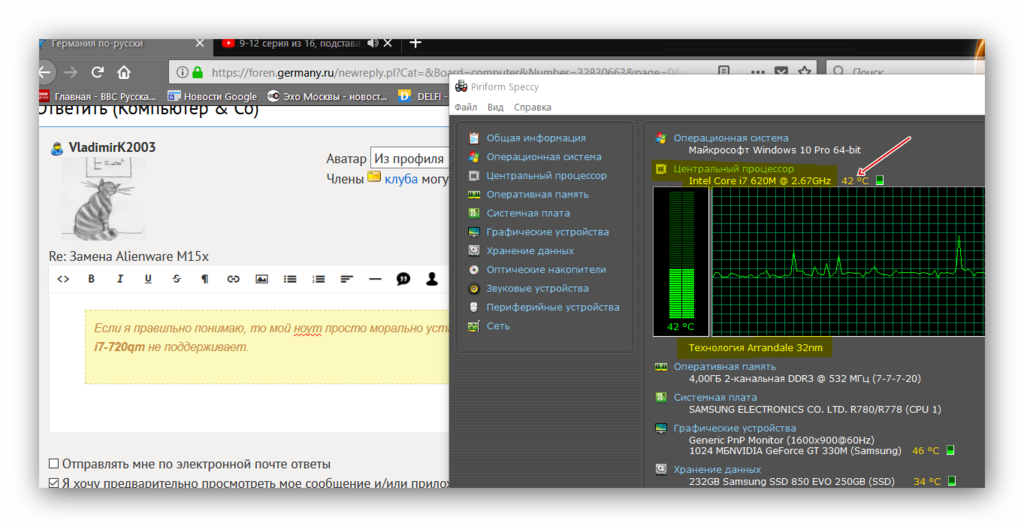Open the text alignment option in the editor
This screenshot has width=1024, height=527.
[347, 279]
